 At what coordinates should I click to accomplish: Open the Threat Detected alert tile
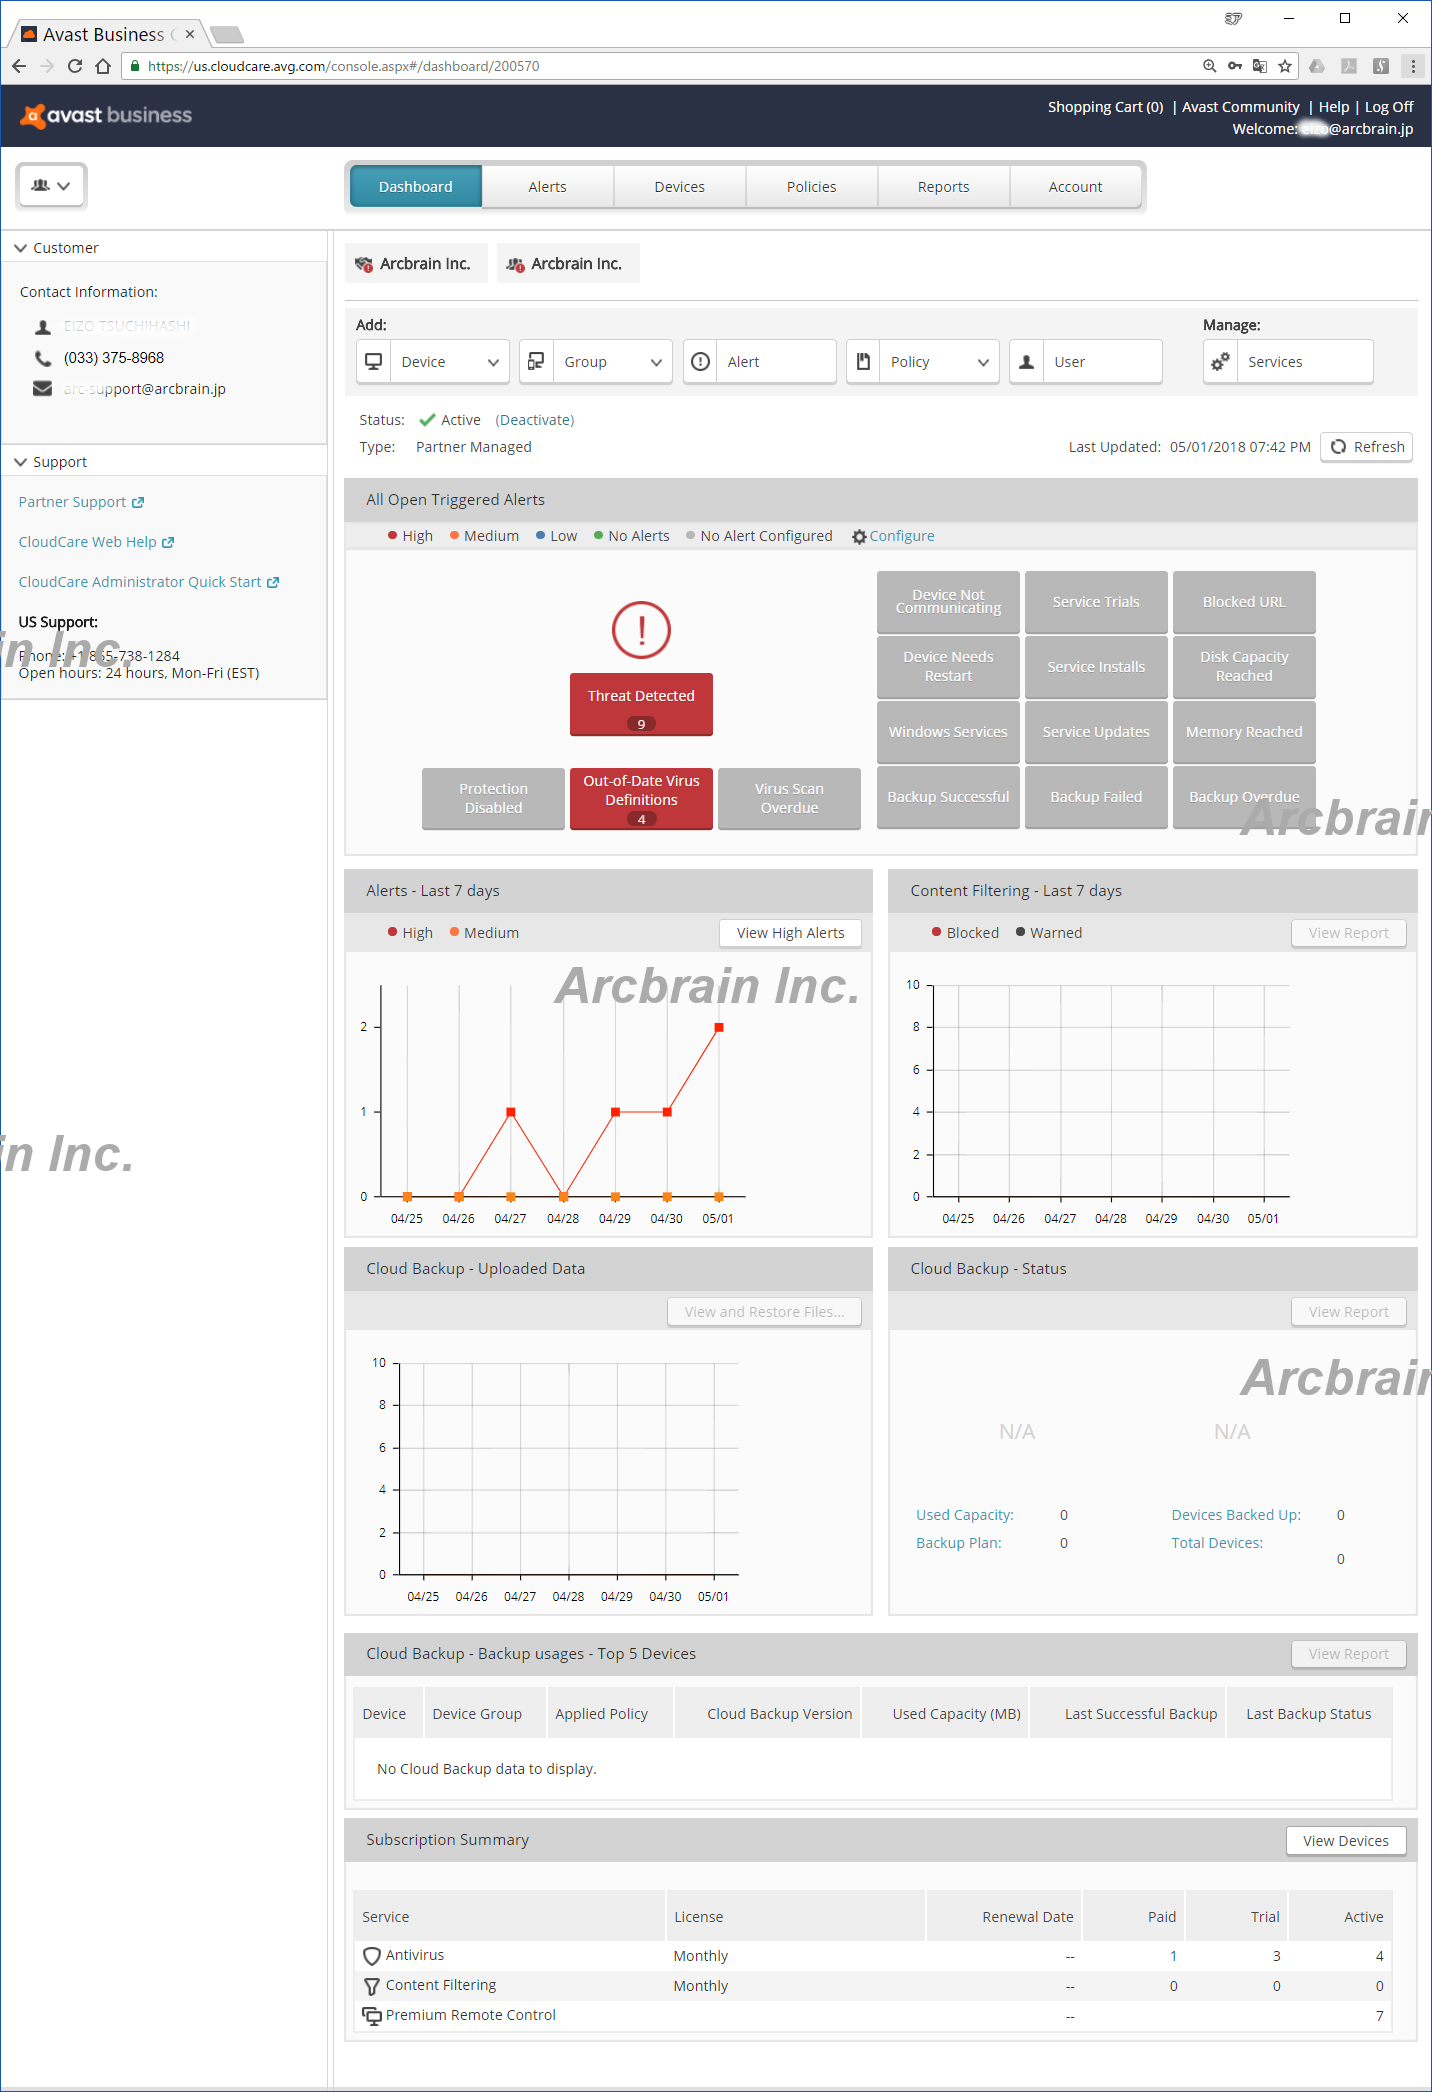click(641, 705)
